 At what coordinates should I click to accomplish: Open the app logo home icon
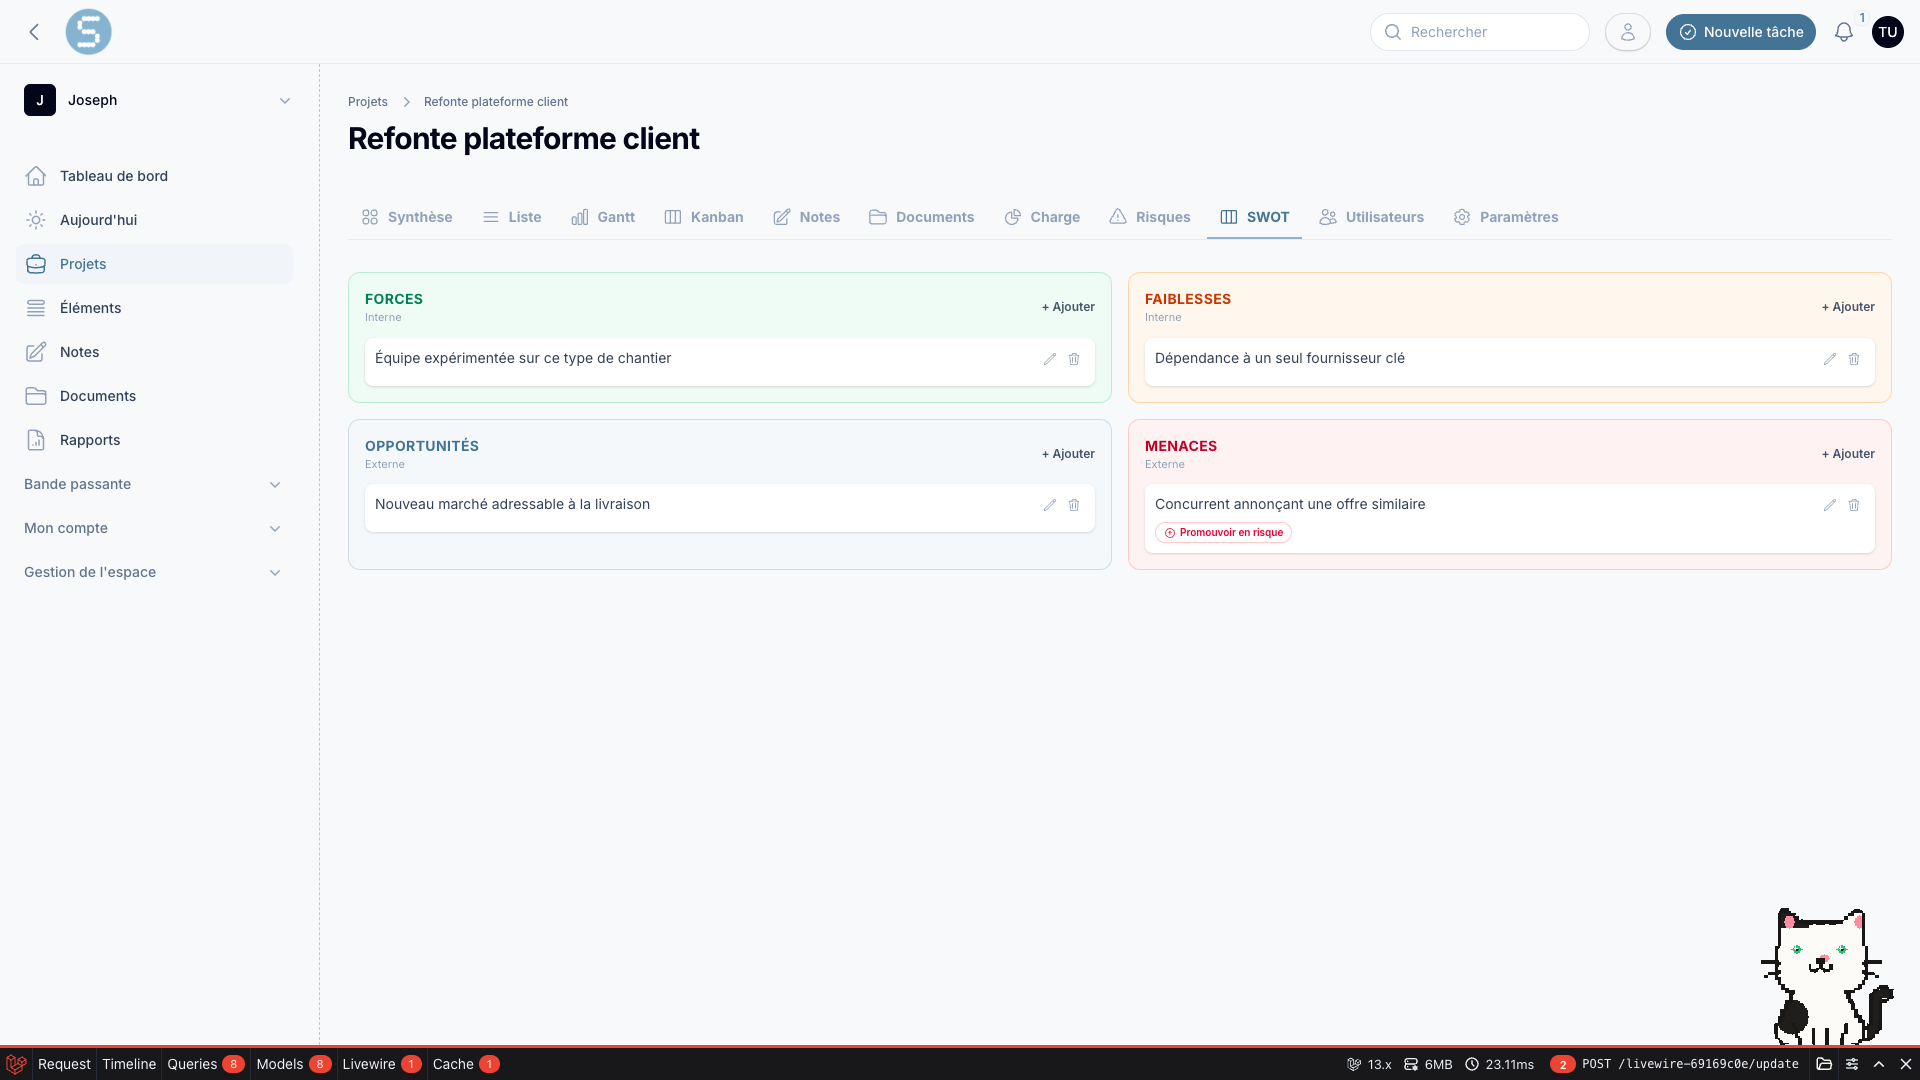(88, 32)
